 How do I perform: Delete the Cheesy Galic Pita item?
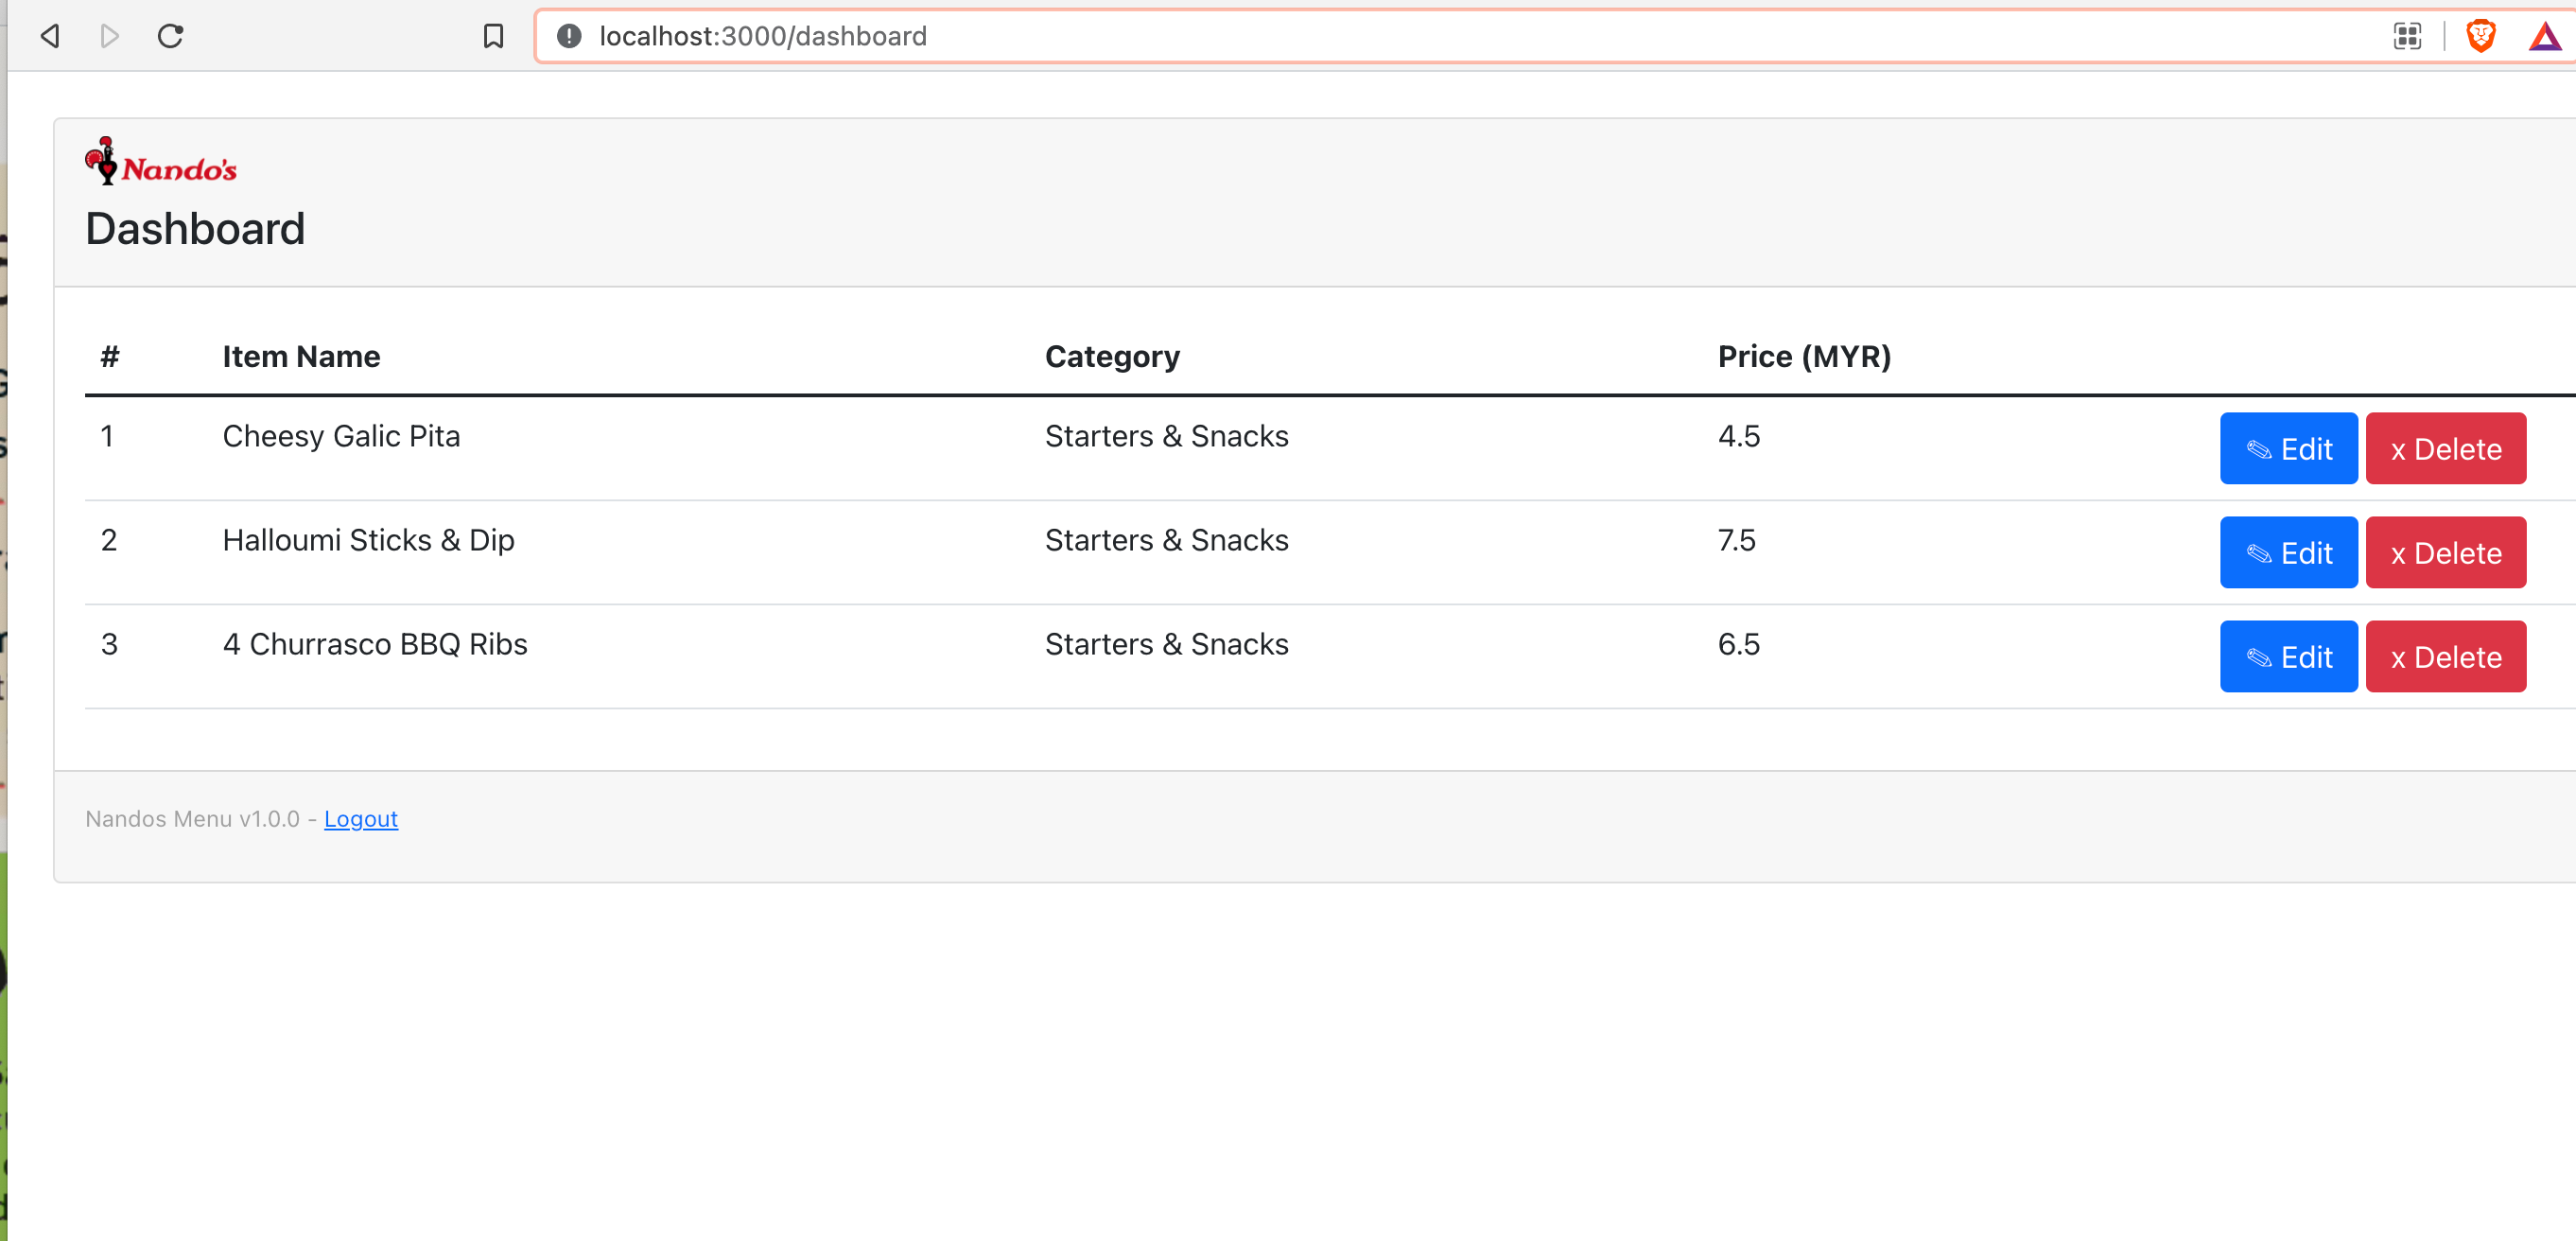tap(2445, 449)
